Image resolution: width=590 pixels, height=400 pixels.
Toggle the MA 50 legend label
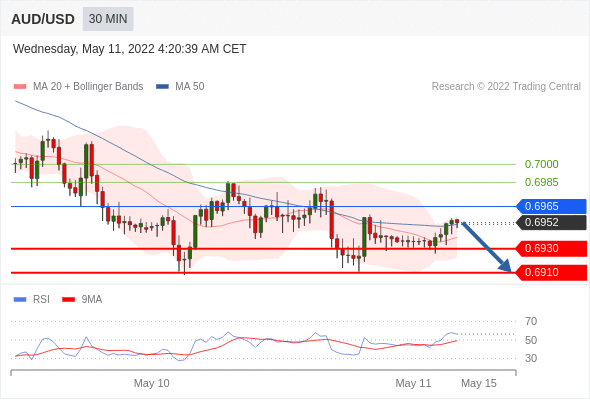click(x=190, y=87)
